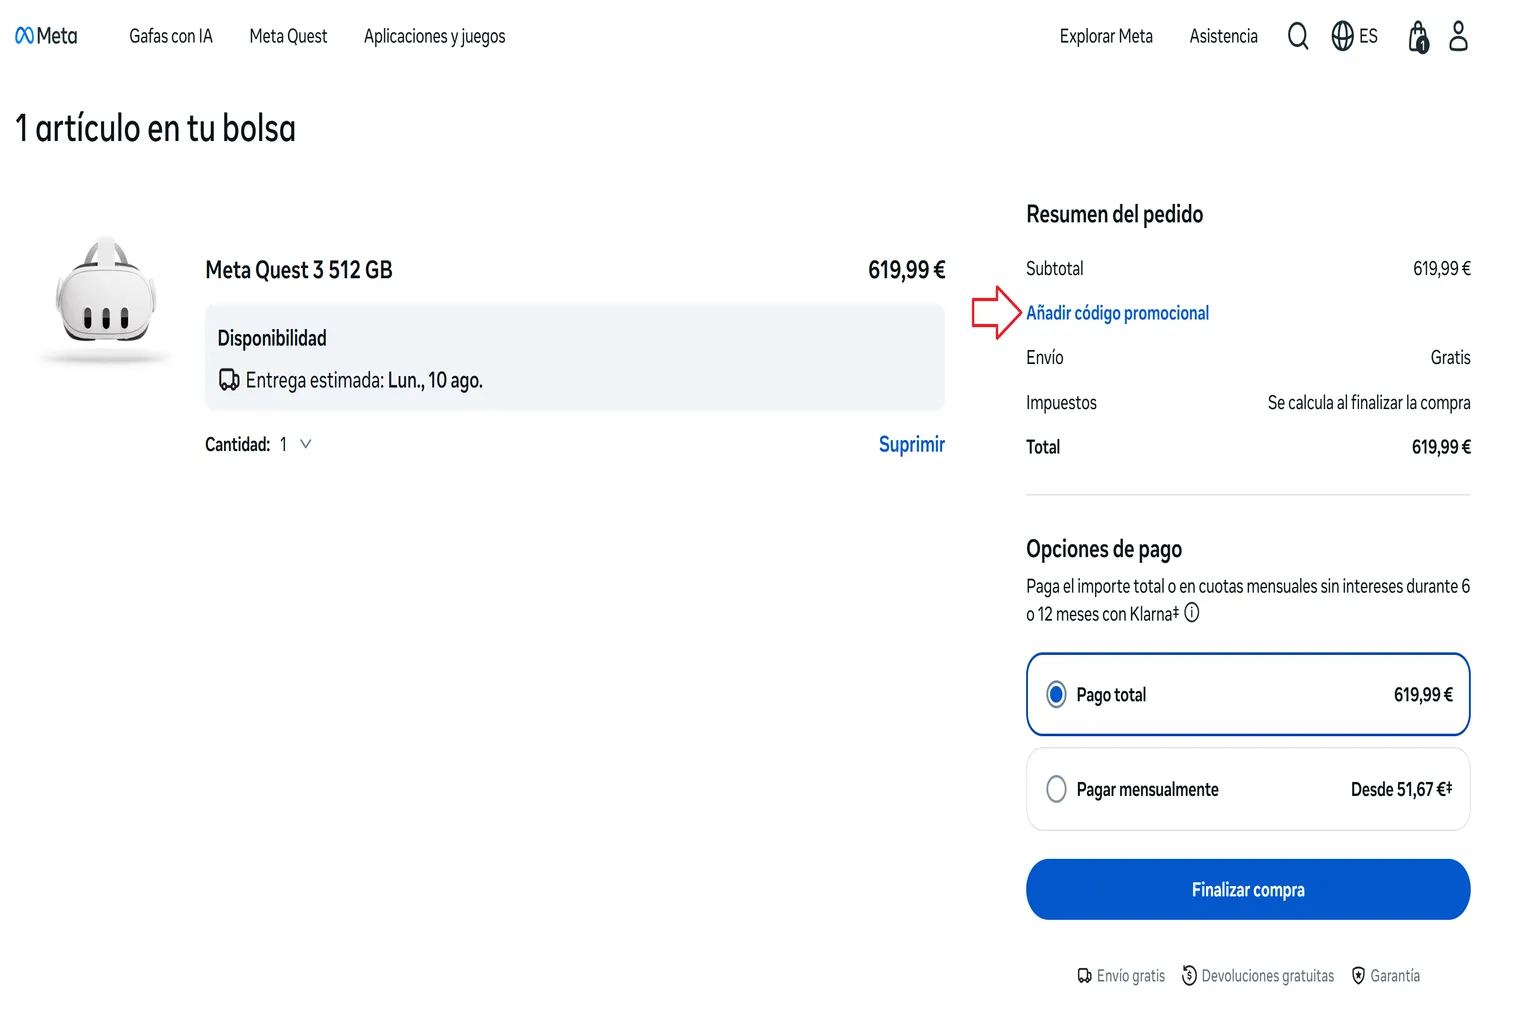Screen dimensions: 1536x1024
Task: Open the Explorar Meta menu
Action: click(1106, 36)
